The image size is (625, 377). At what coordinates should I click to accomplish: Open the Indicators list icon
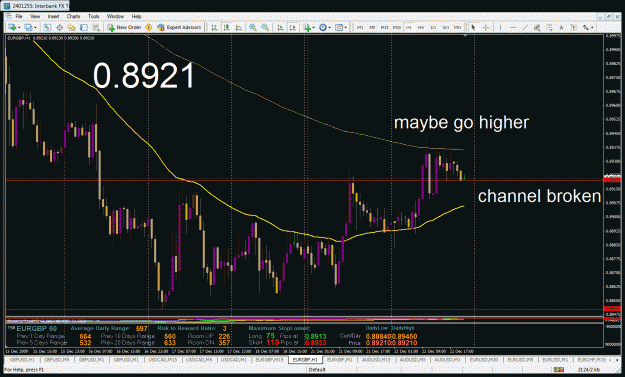(x=307, y=27)
